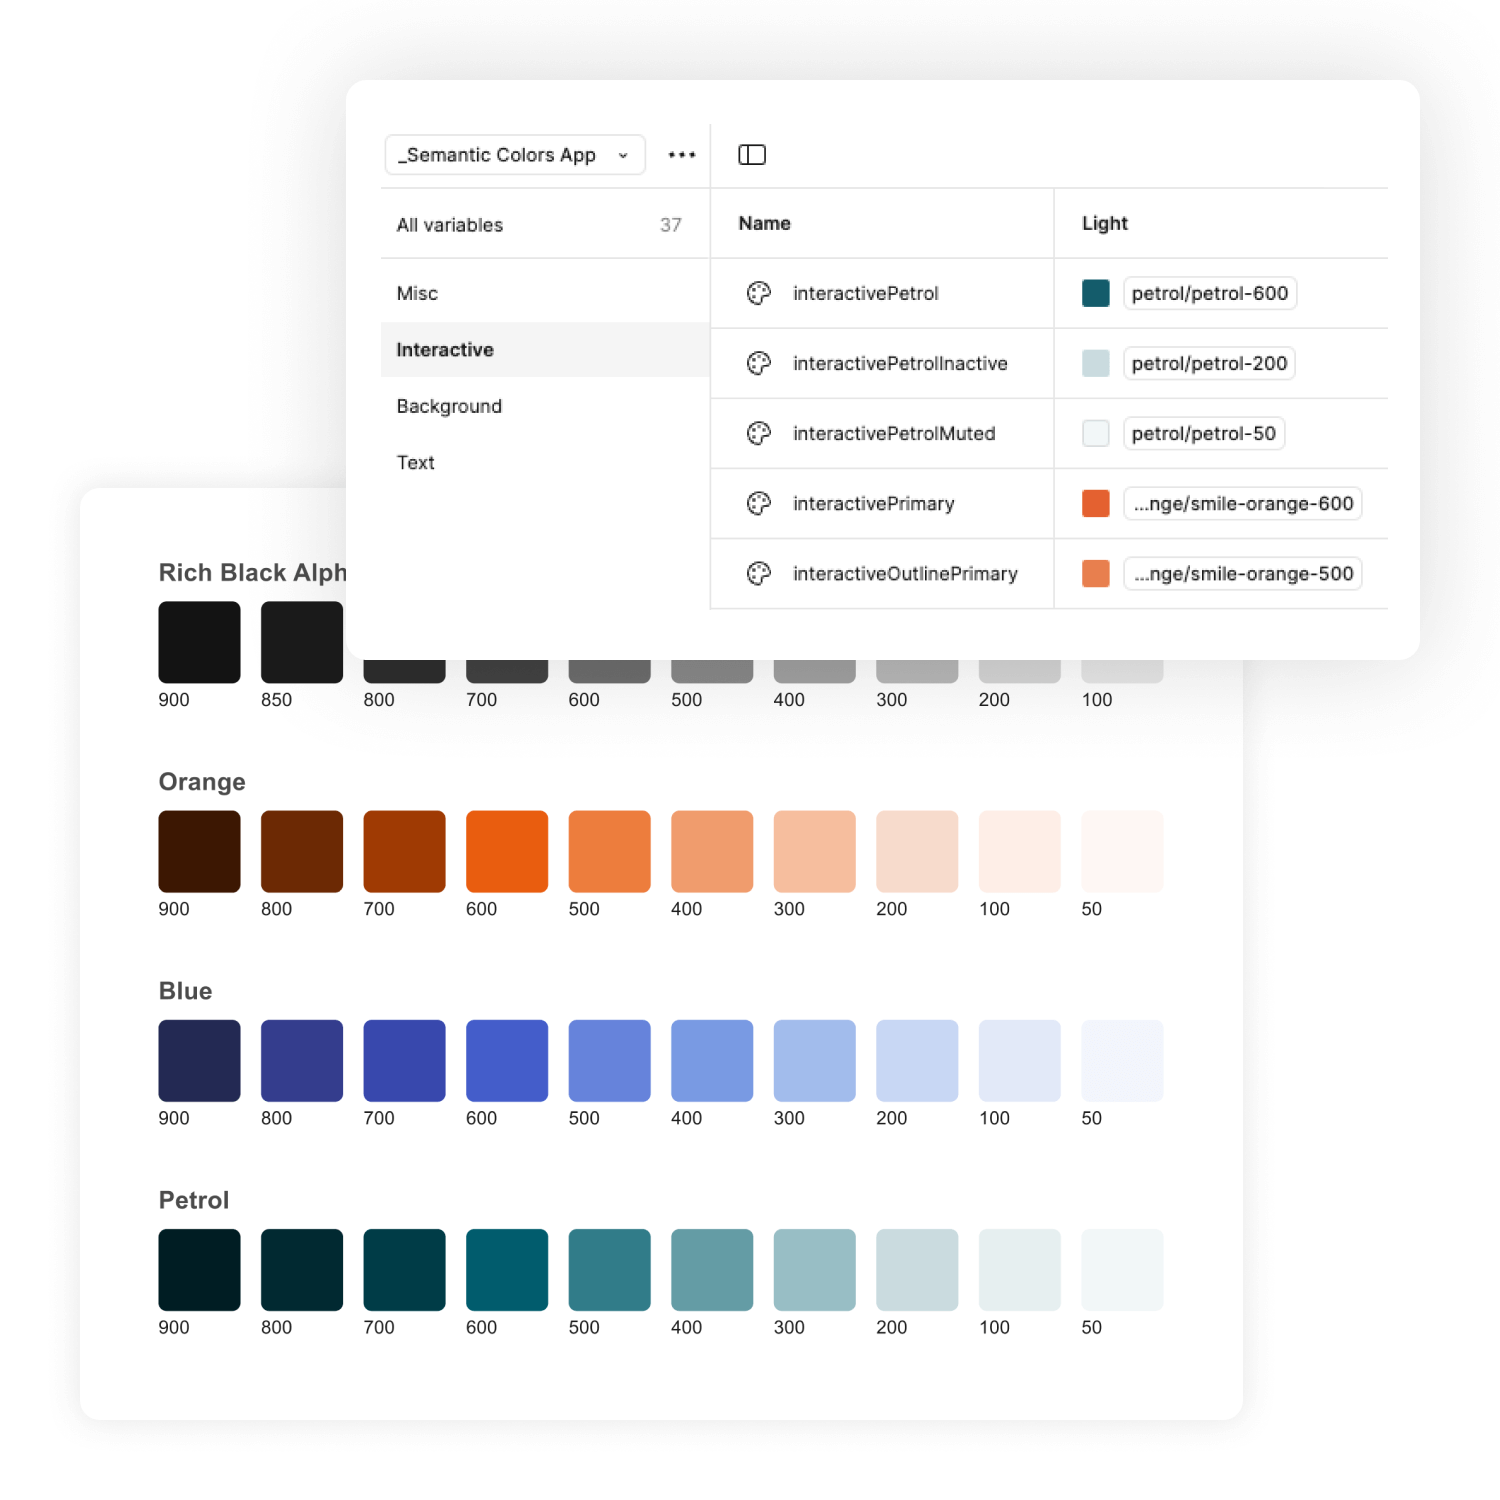Select the Blue 700 swatch
Image resolution: width=1500 pixels, height=1500 pixels.
404,1060
